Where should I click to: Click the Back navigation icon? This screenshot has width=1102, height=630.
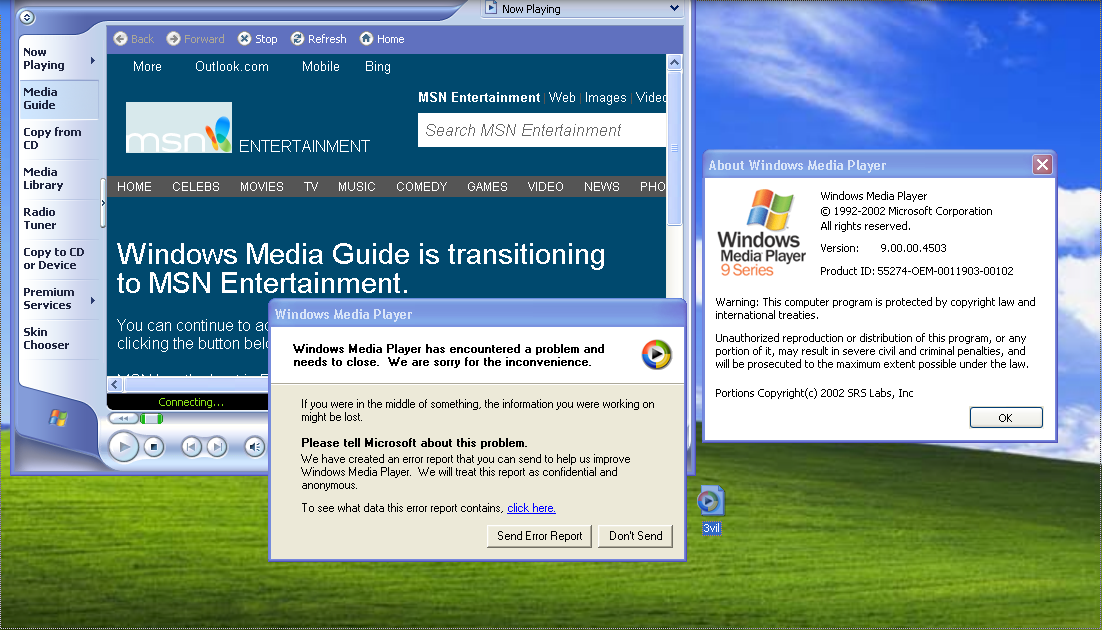tap(121, 39)
